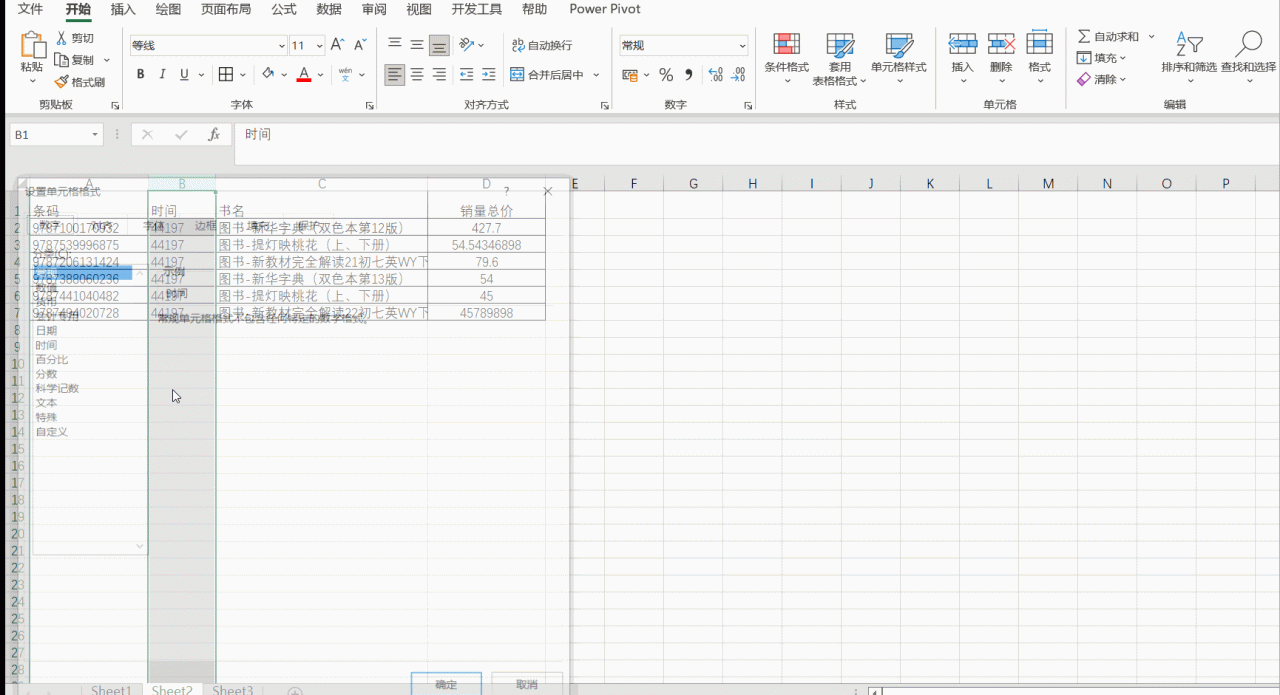The width and height of the screenshot is (1280, 695).
Task: Click the percent style icon
Action: click(665, 75)
